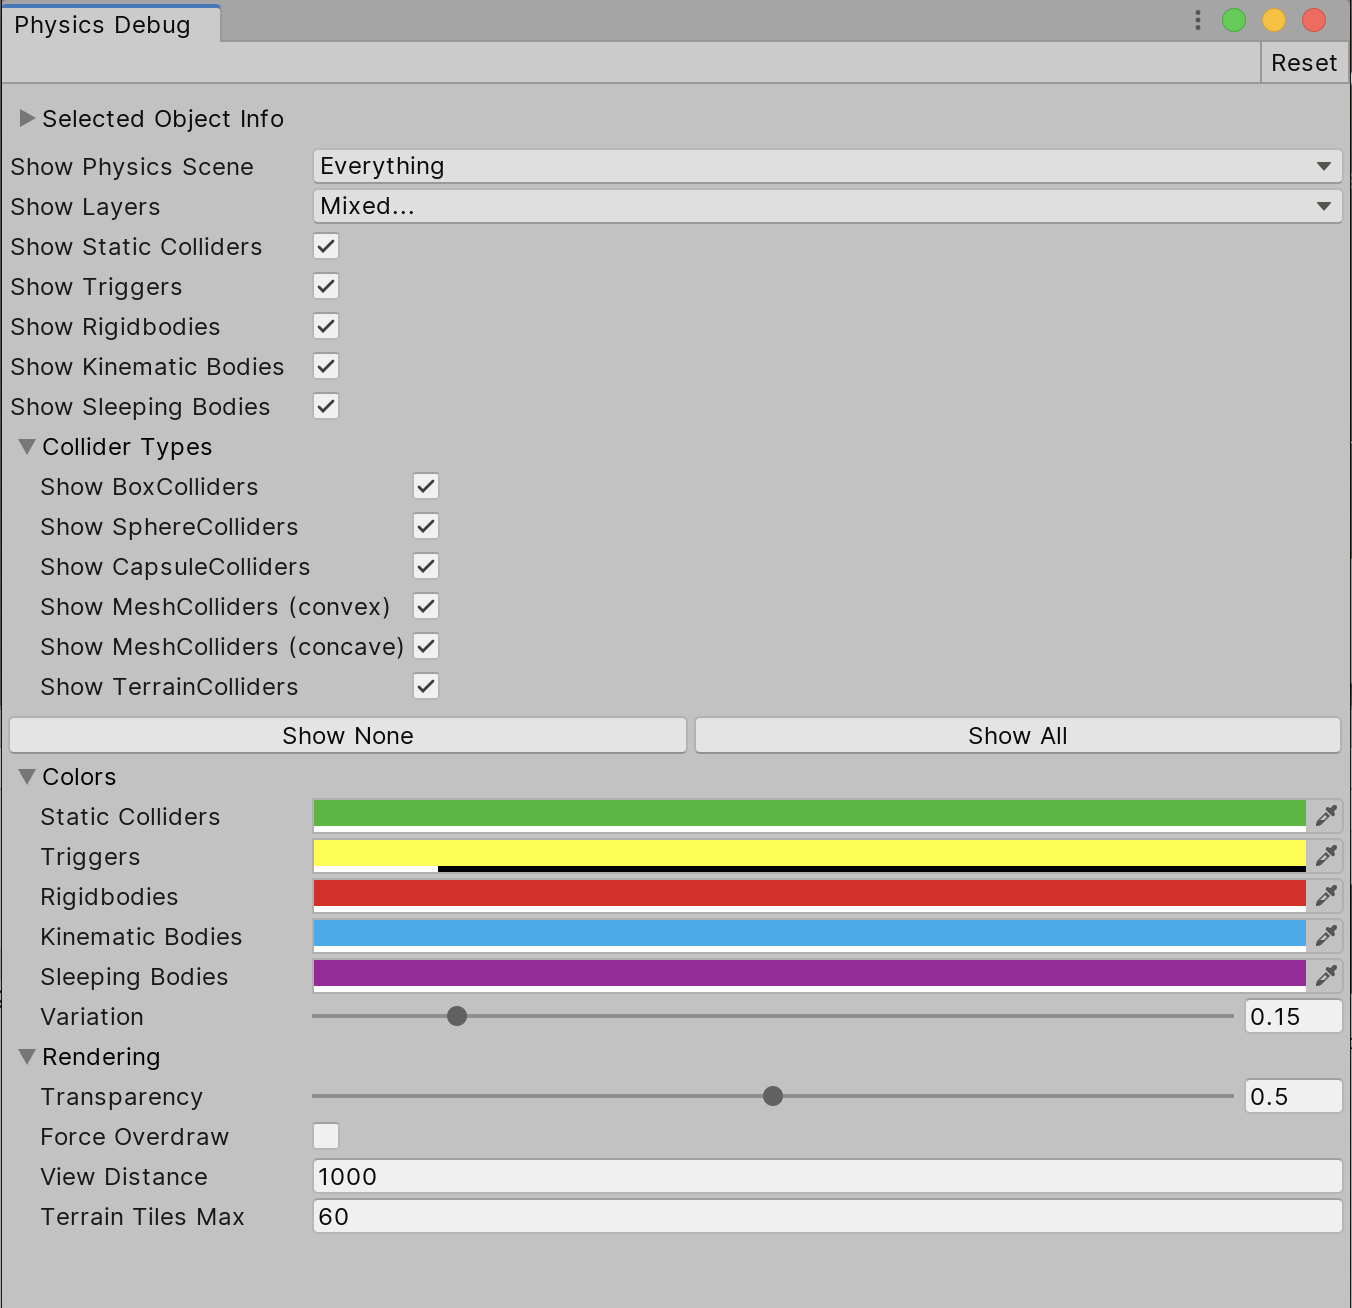This screenshot has height=1308, width=1352.
Task: Uncheck Show MeshColliders (concave)
Action: point(426,646)
